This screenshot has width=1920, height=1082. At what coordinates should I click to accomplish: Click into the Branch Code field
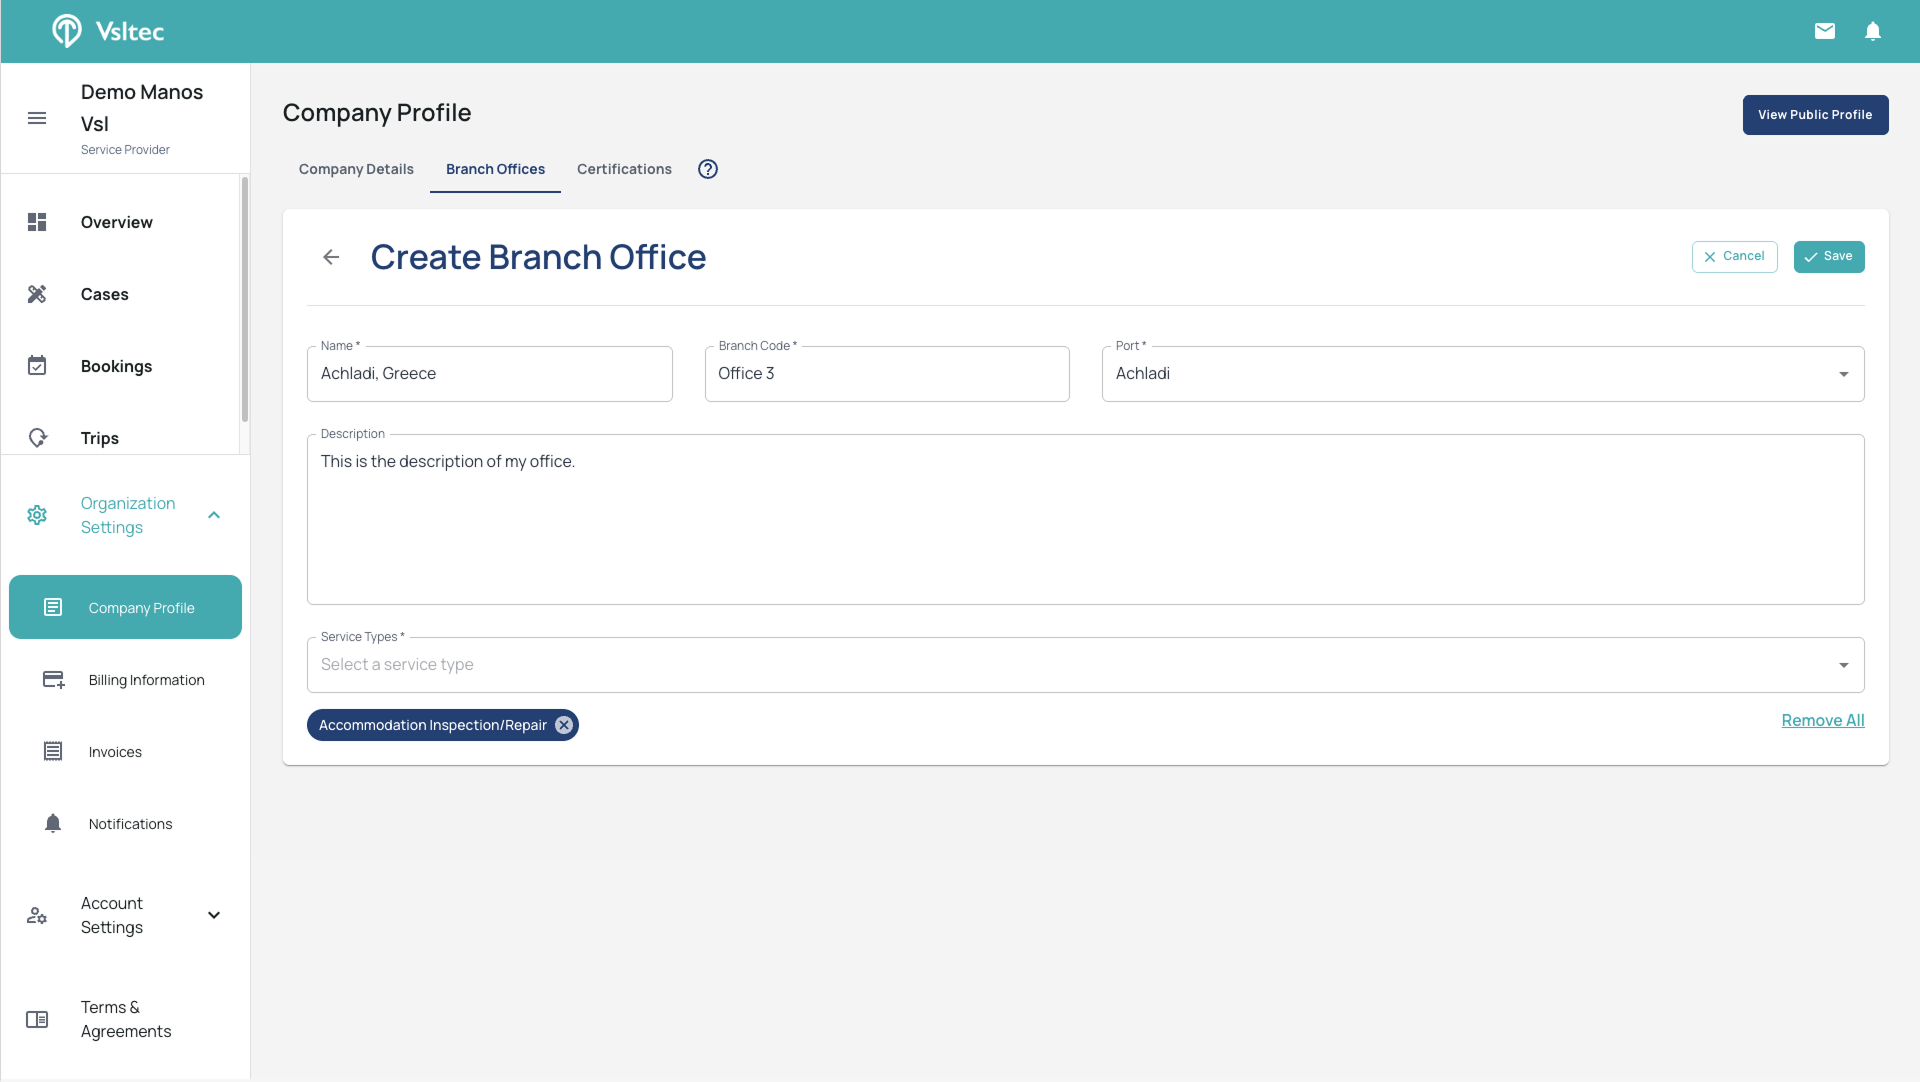[886, 374]
